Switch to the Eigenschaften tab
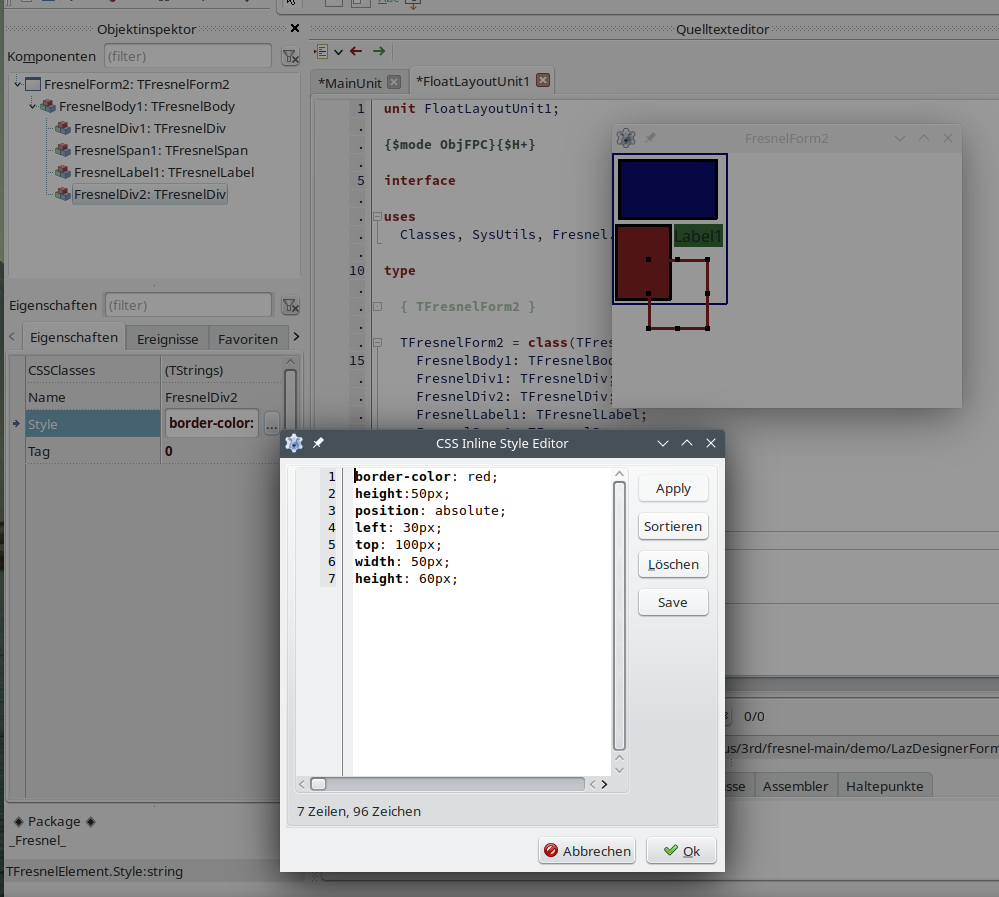The image size is (999, 897). 74,338
